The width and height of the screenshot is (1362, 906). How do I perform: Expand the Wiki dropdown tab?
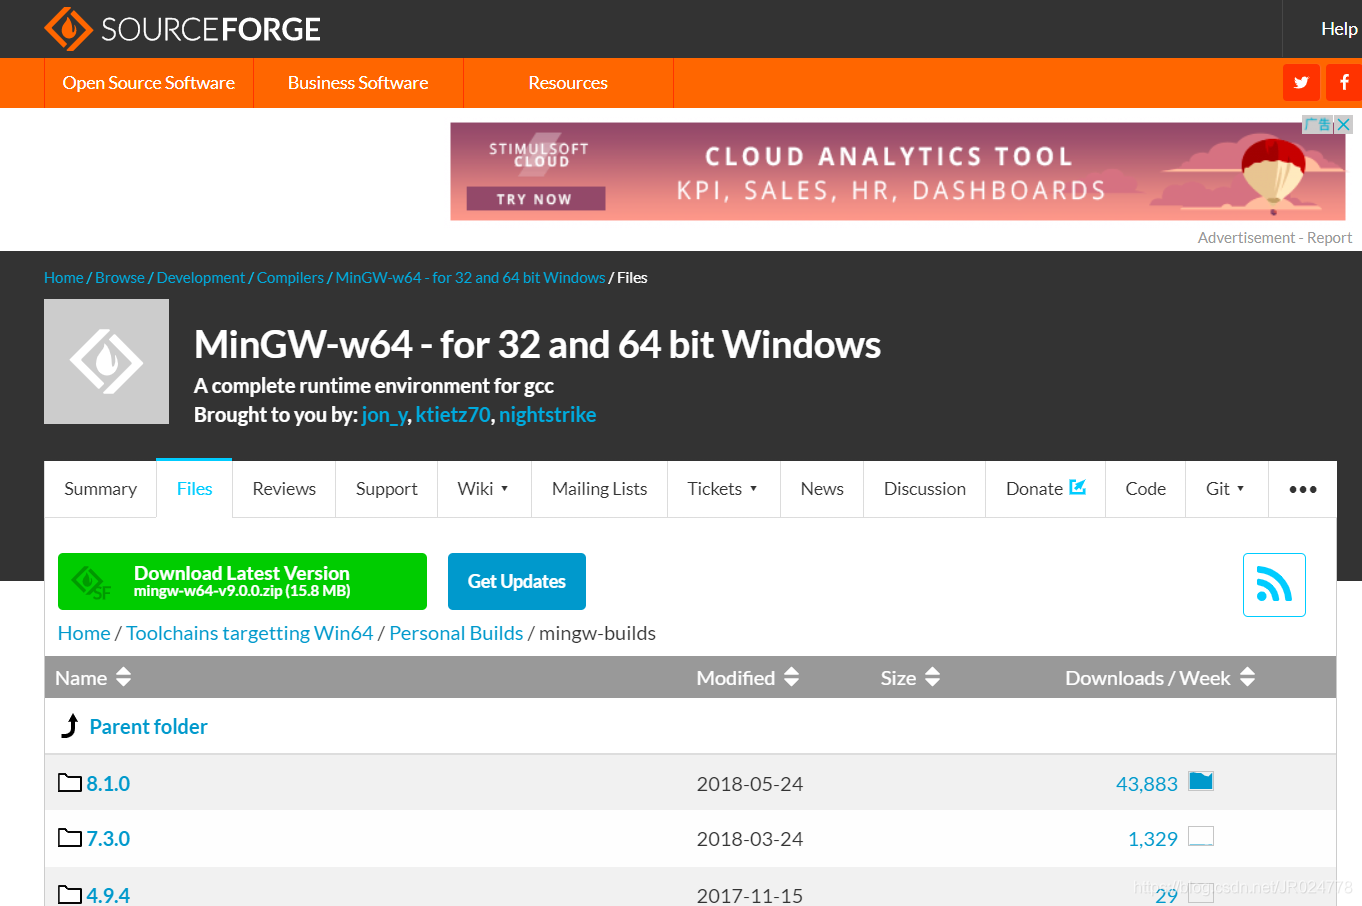[x=484, y=489]
